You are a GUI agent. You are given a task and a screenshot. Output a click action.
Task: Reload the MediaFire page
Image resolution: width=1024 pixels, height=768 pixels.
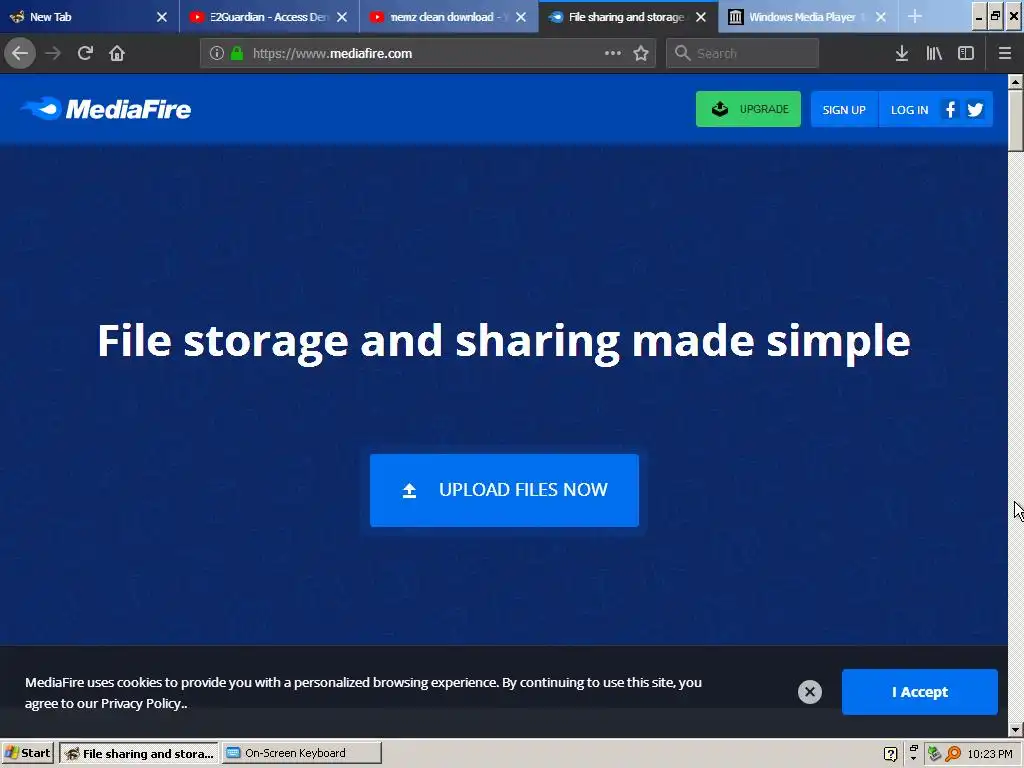(85, 53)
